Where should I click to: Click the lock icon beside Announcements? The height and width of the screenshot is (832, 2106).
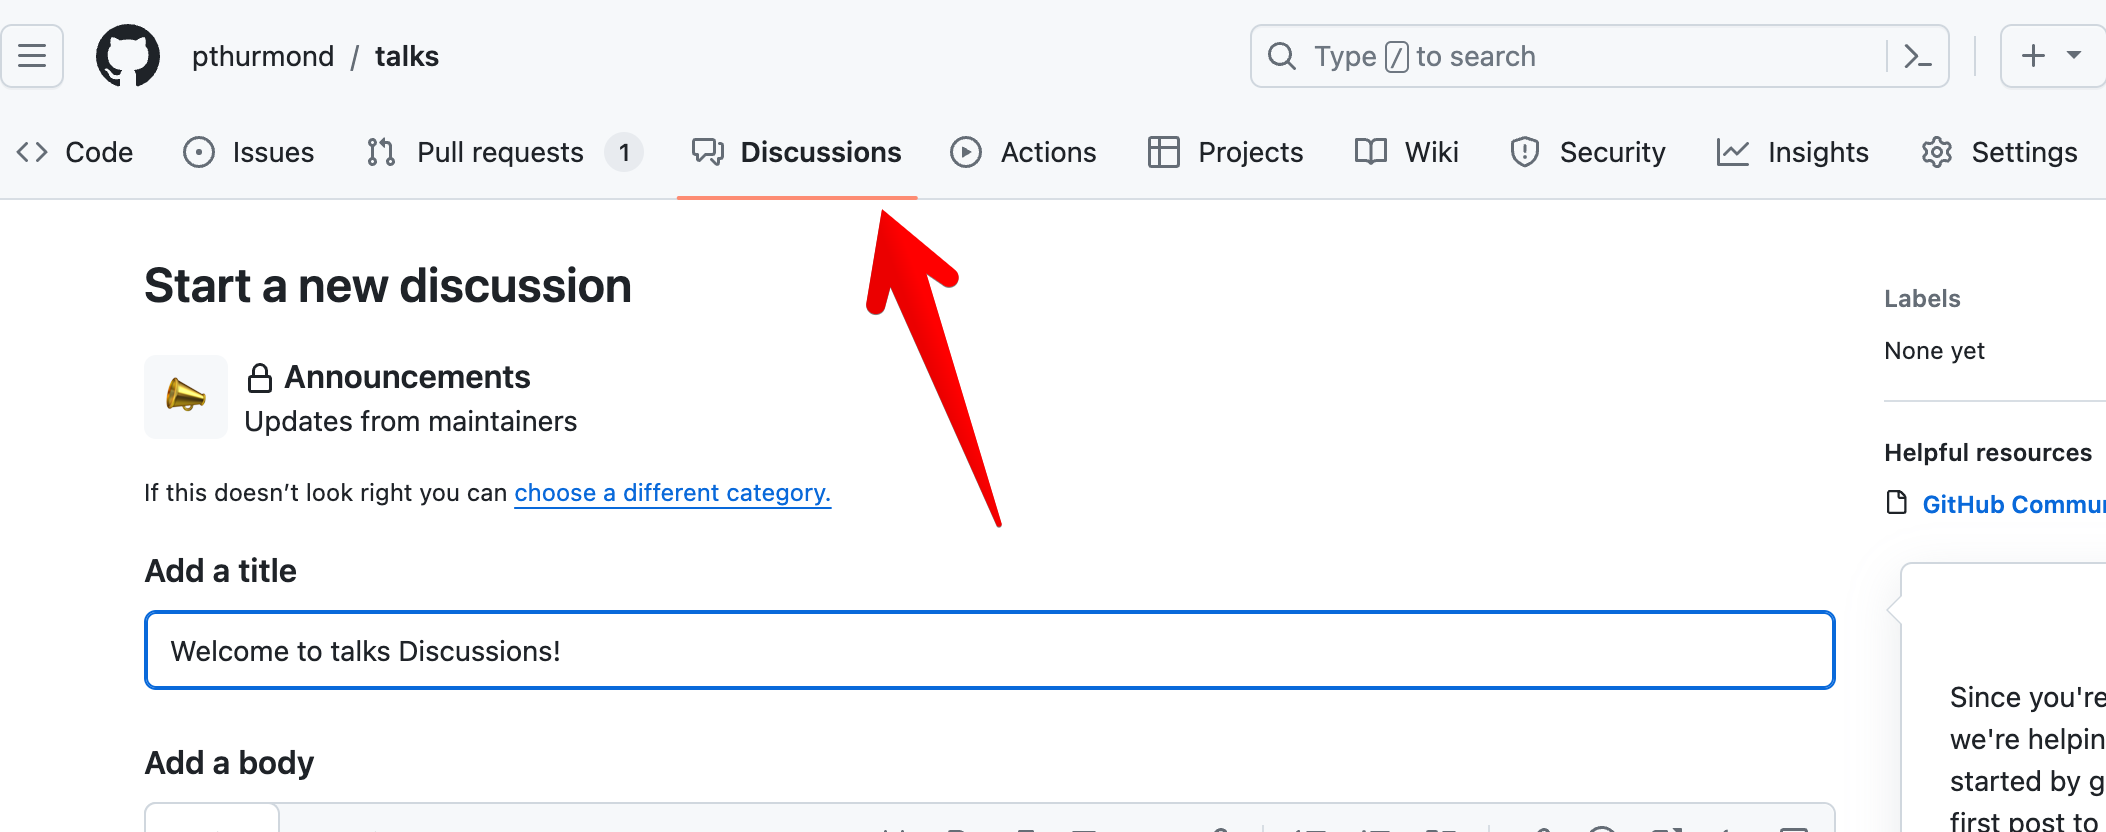coord(259,377)
